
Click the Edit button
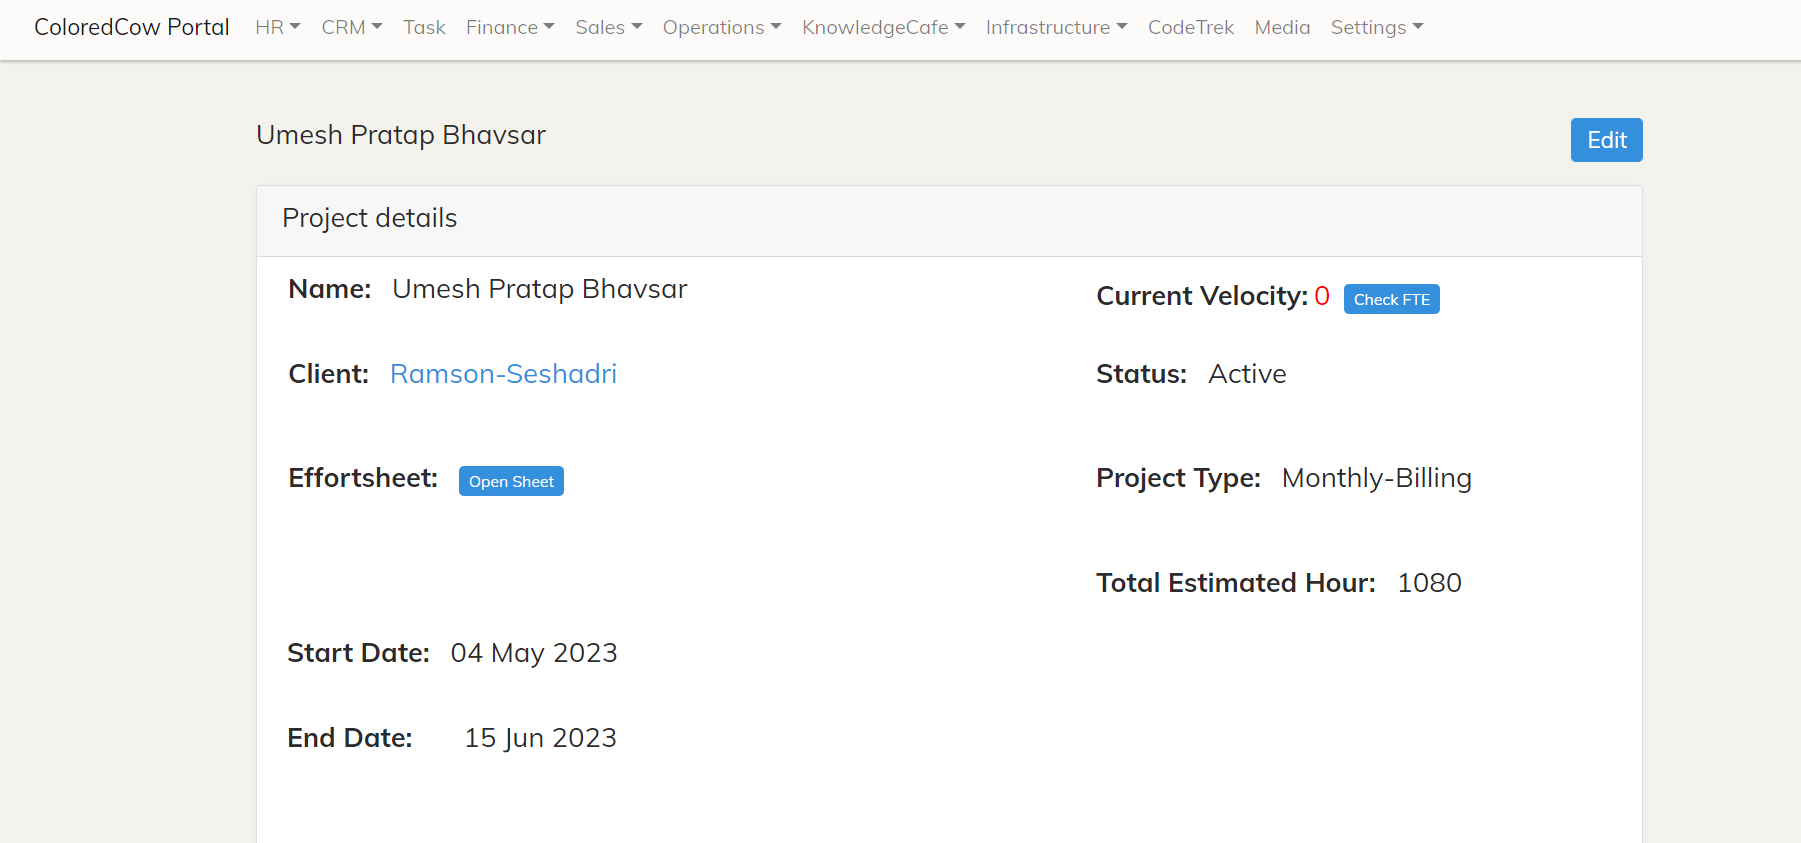click(x=1605, y=140)
